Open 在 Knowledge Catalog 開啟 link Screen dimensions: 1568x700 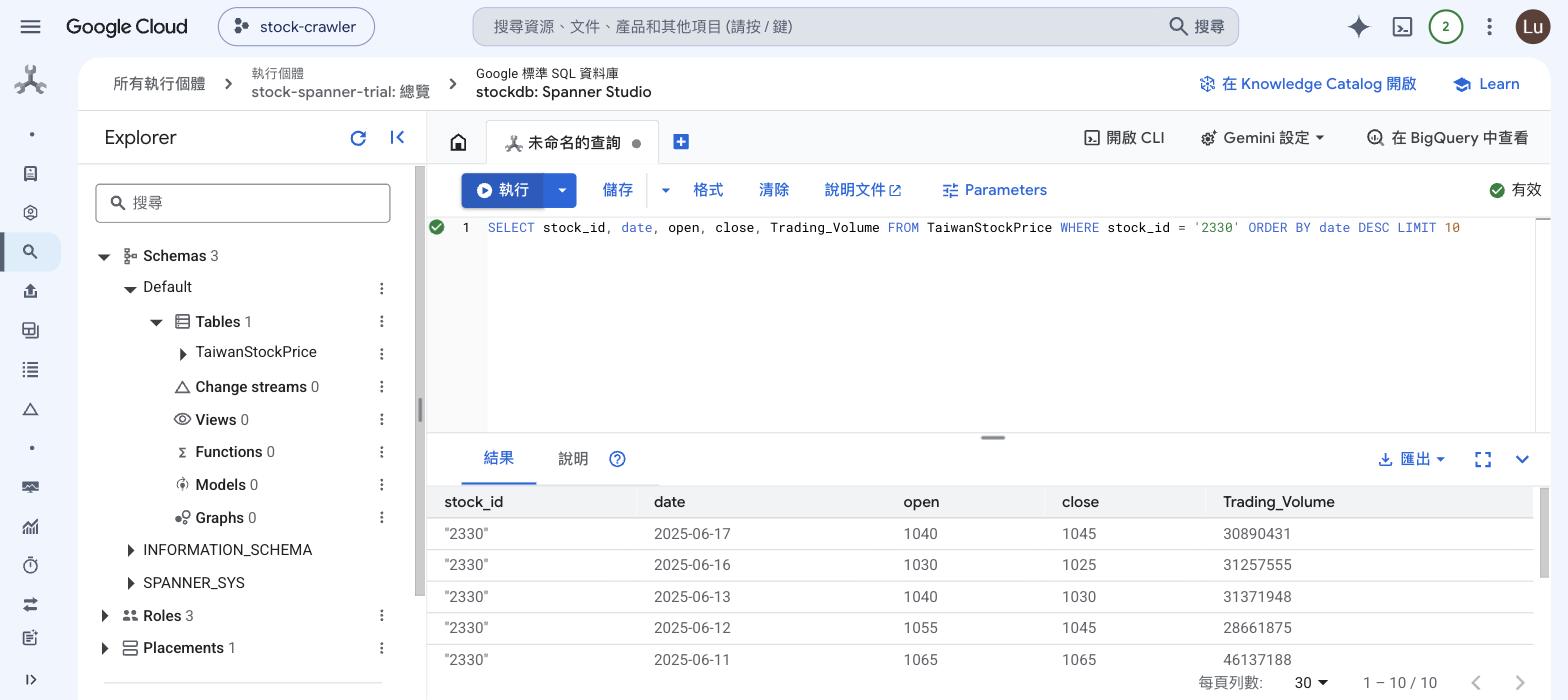coord(1308,84)
